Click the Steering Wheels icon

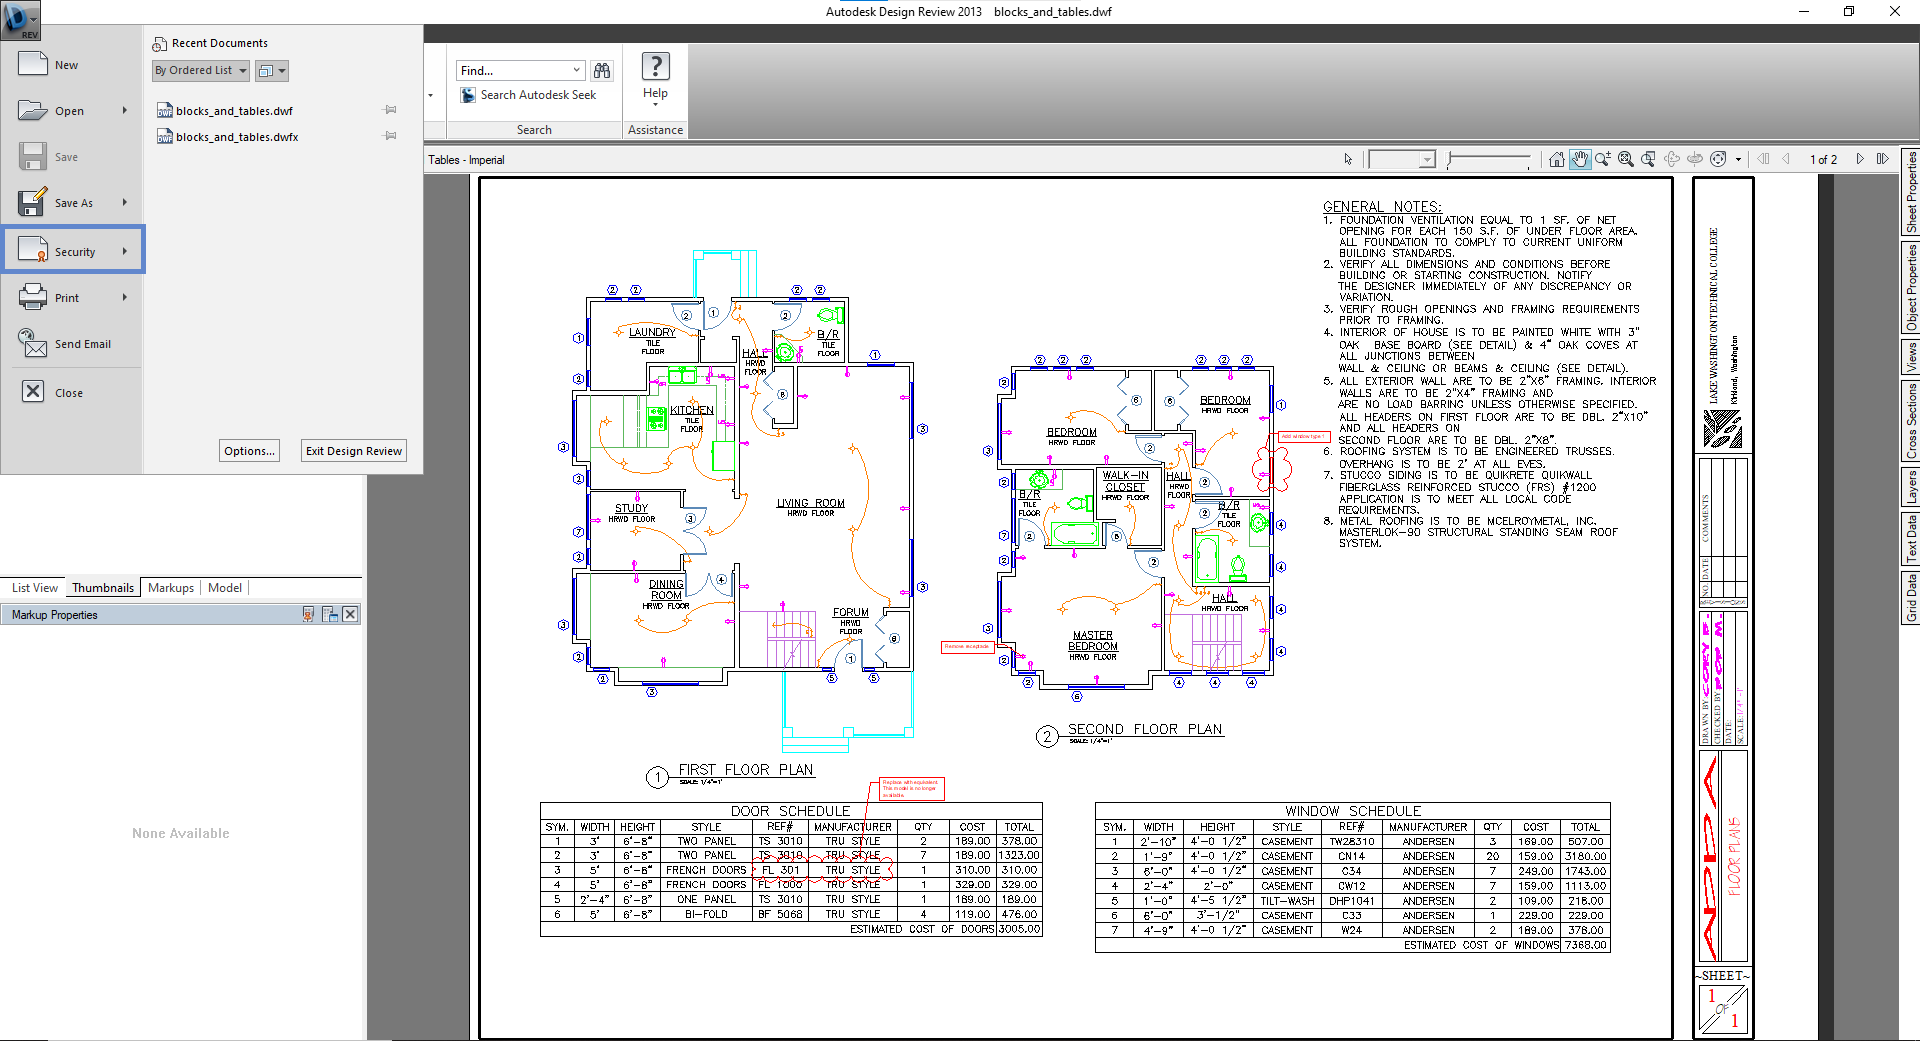coord(1718,159)
